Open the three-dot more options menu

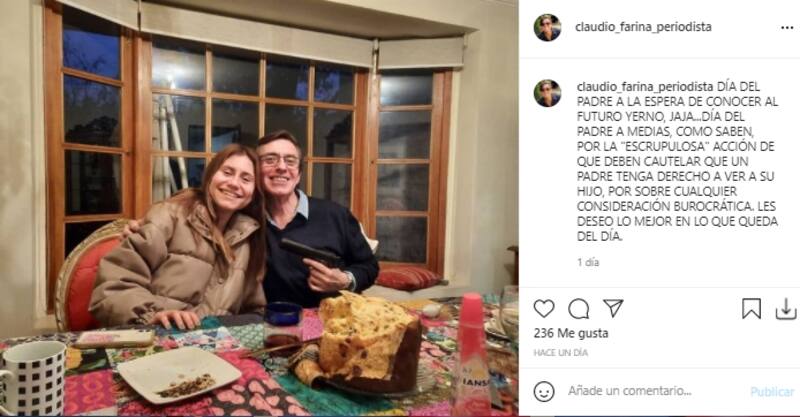point(787,28)
